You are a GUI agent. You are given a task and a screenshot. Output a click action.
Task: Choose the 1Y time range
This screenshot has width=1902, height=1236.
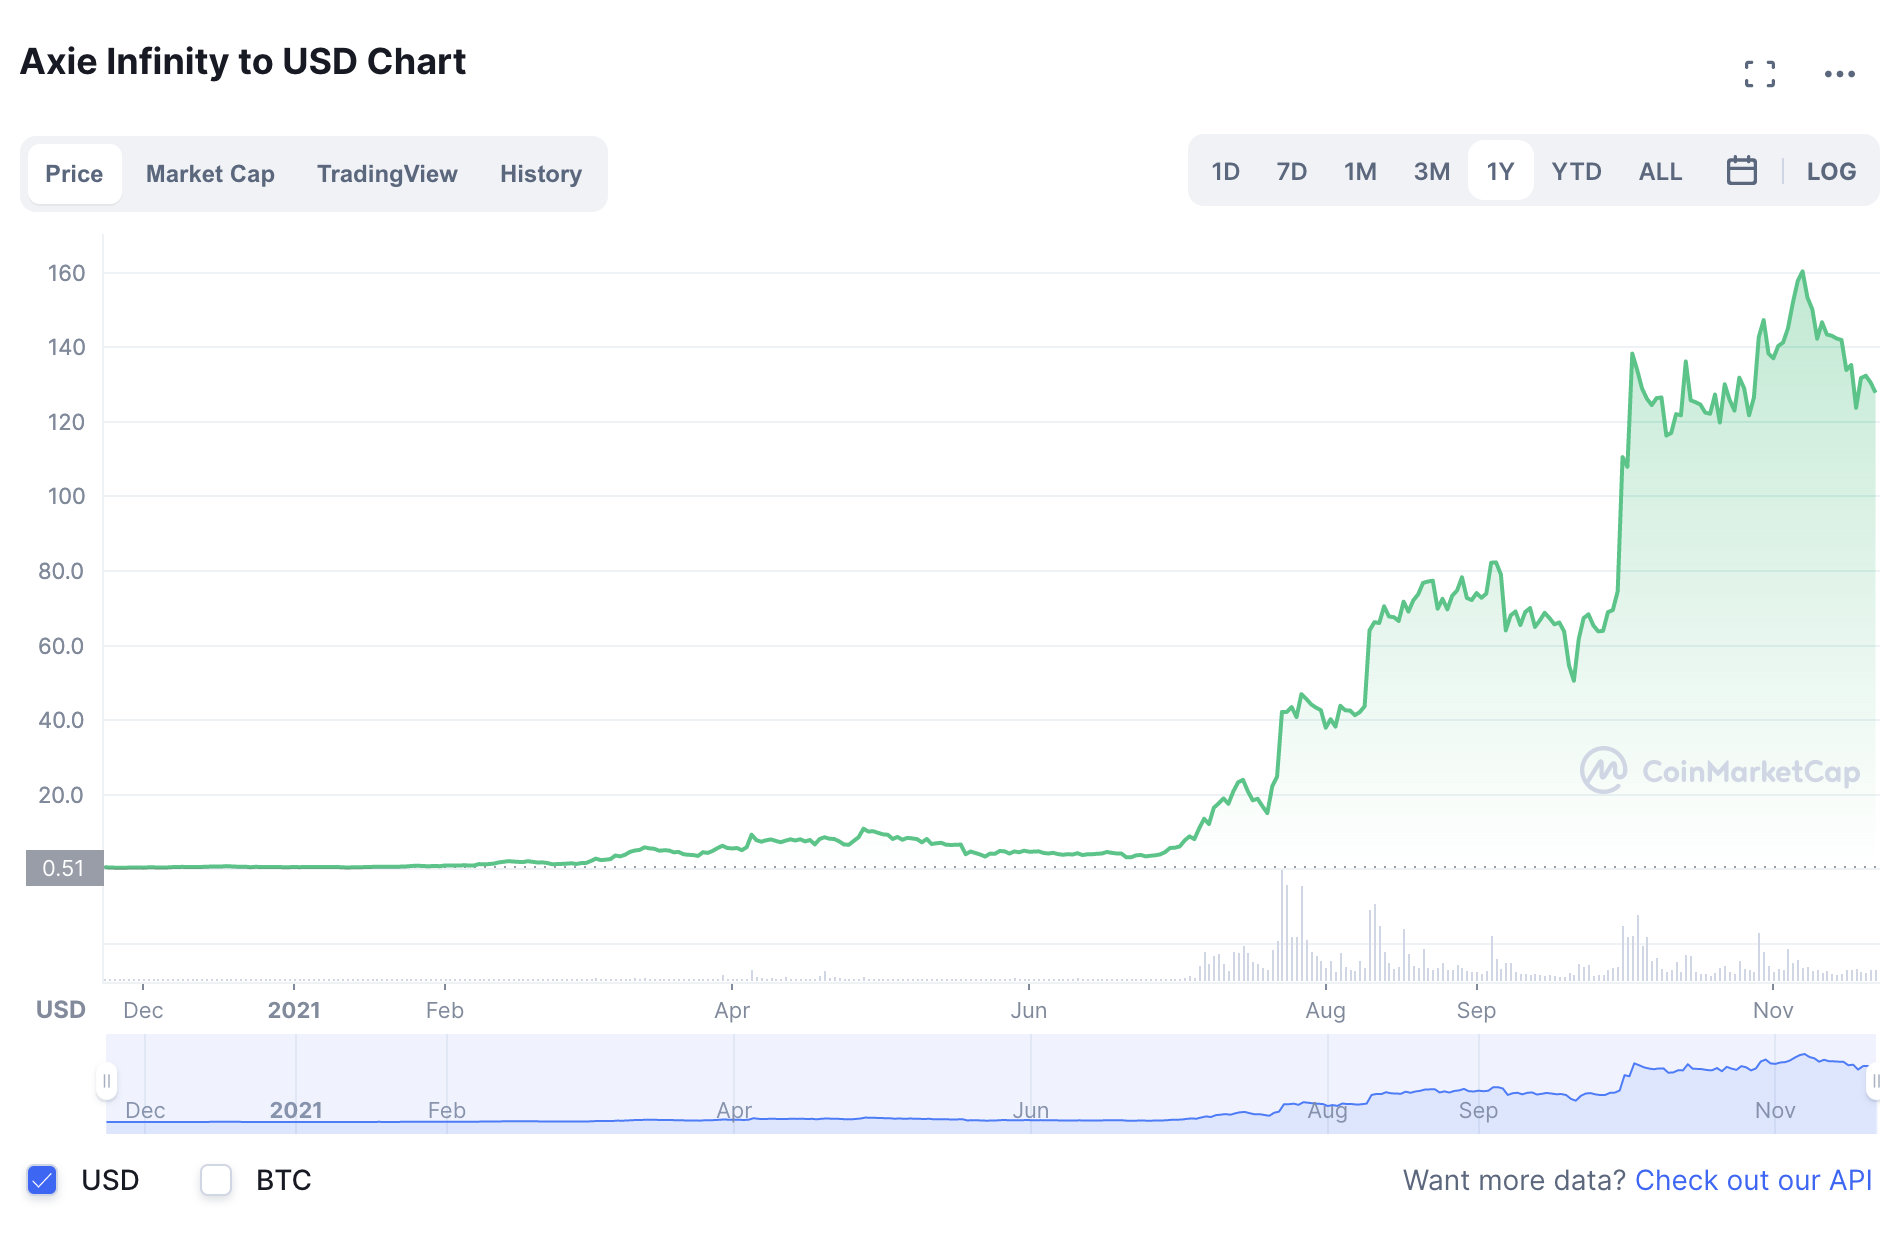click(1500, 171)
